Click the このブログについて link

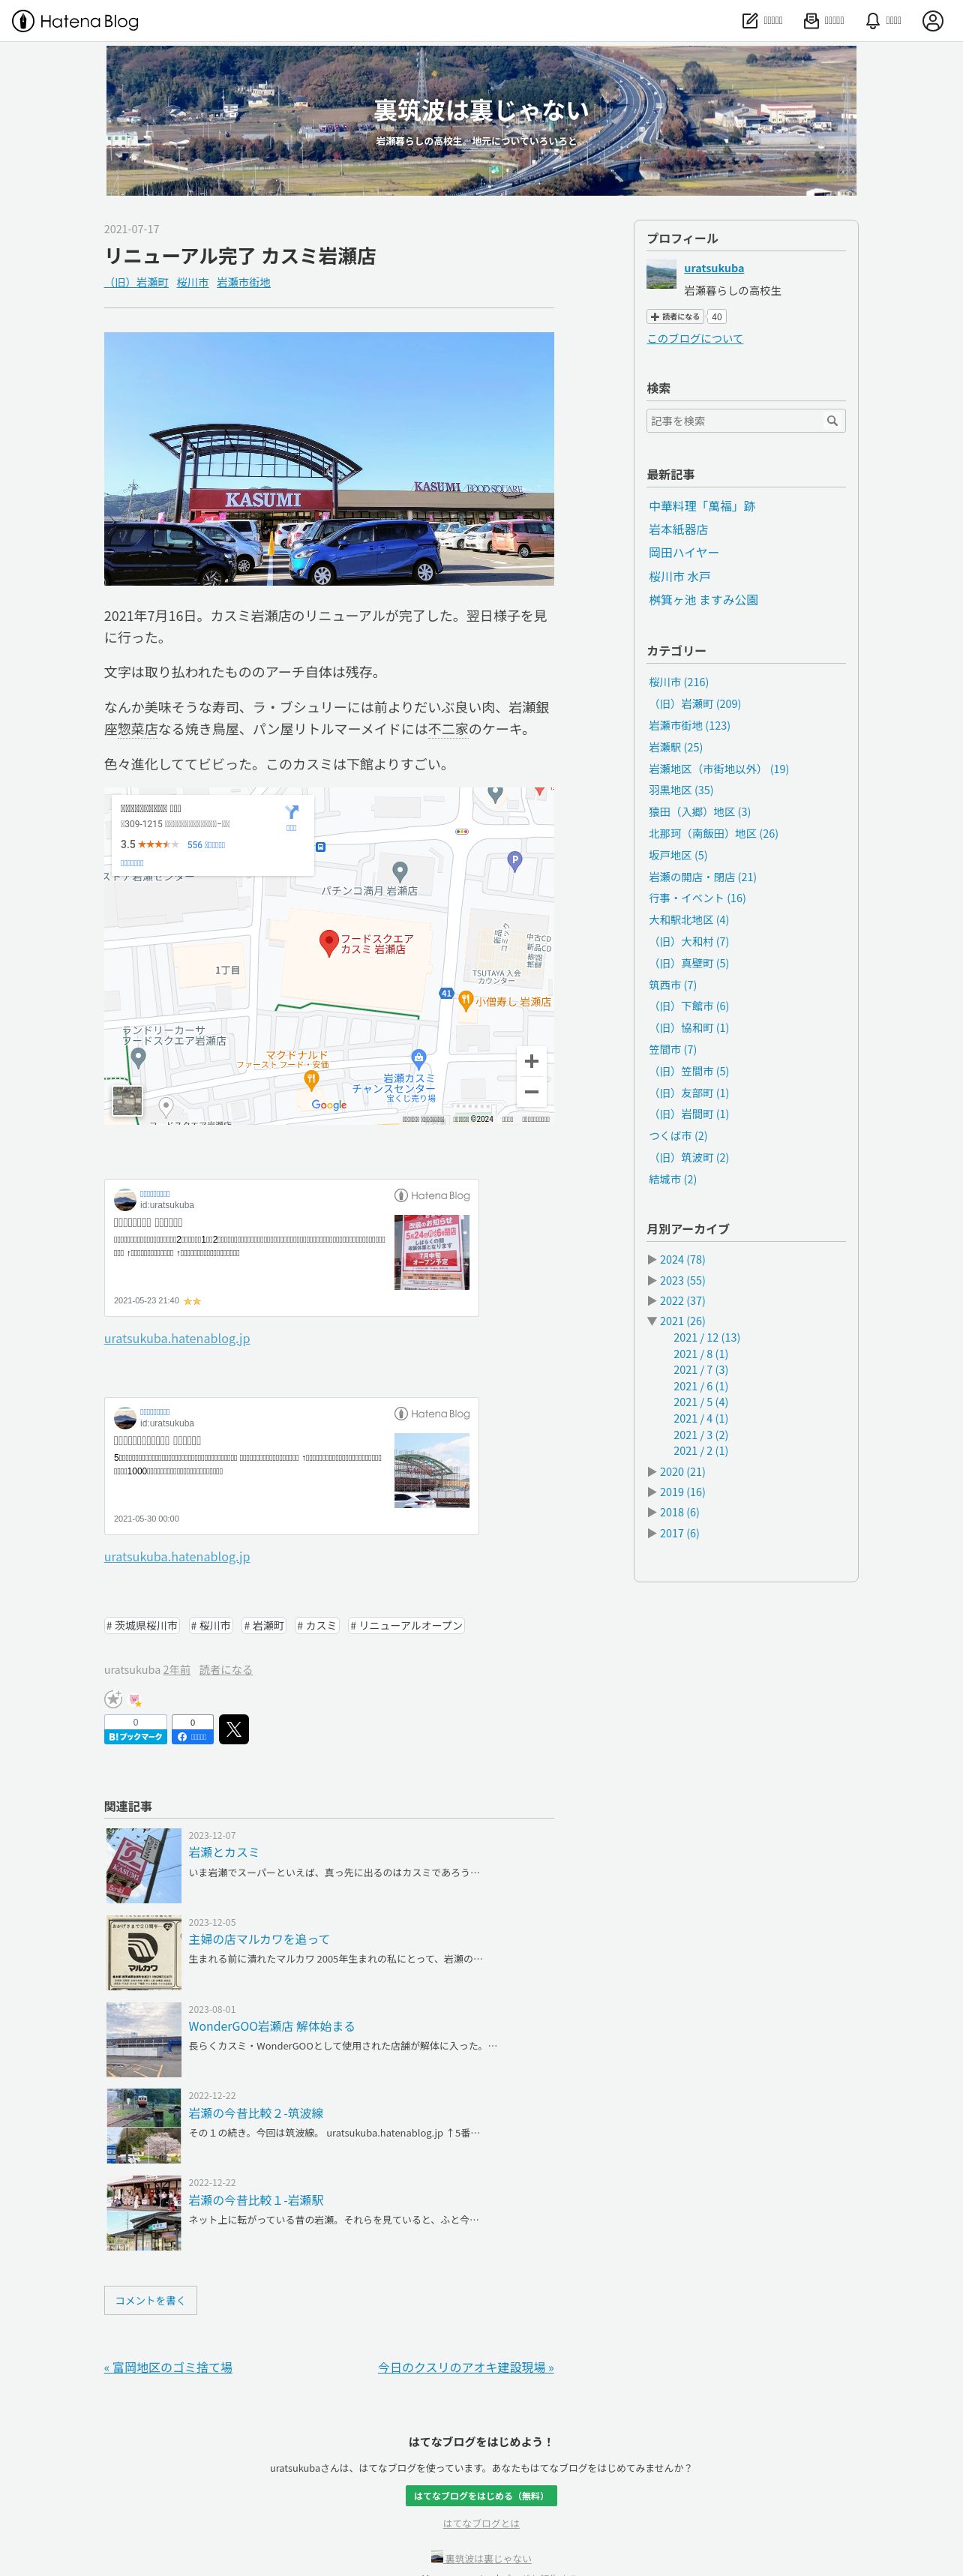coord(695,338)
